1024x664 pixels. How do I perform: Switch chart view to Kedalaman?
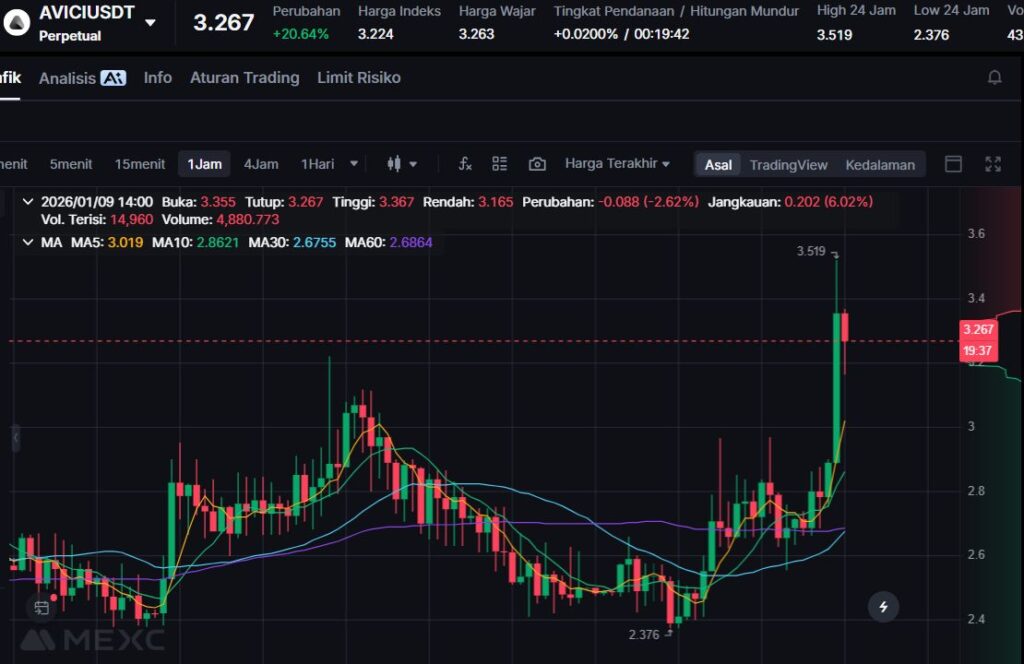tap(880, 165)
